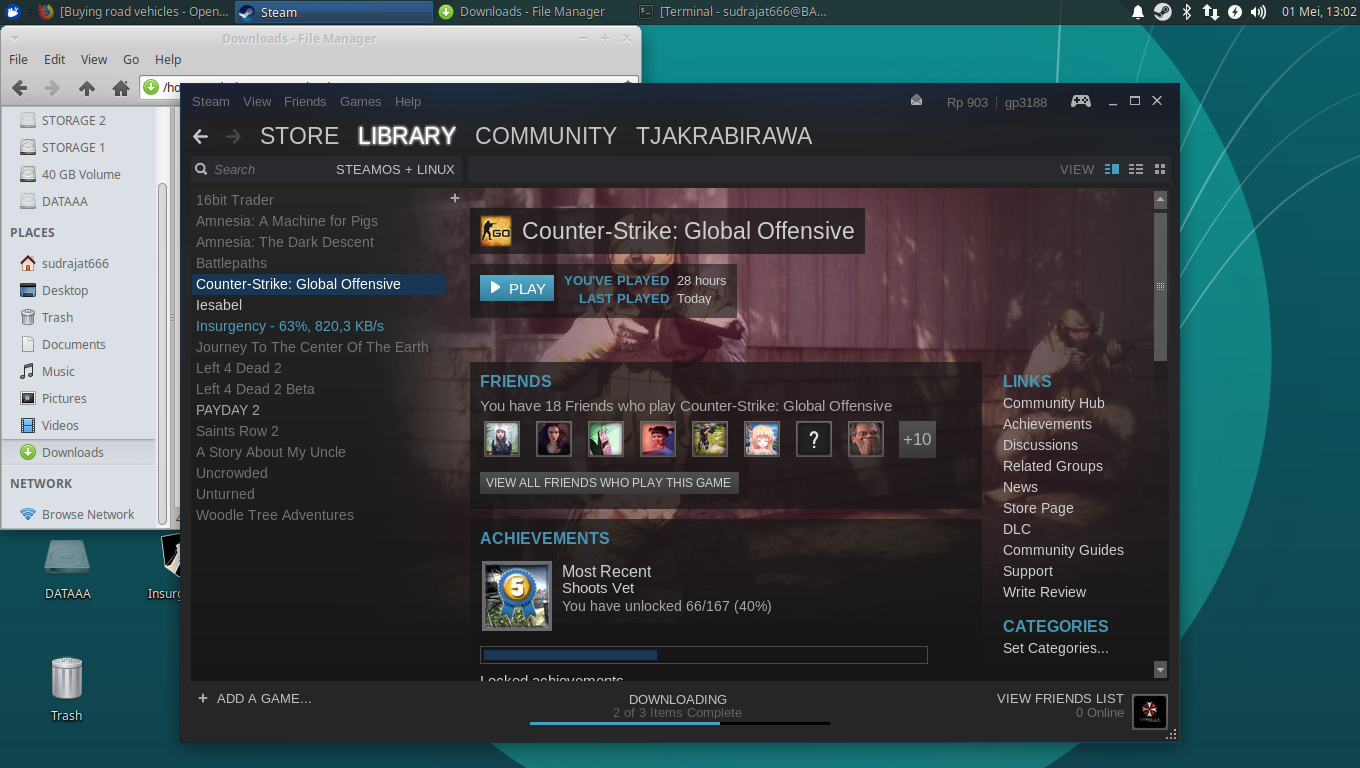Open the Steam menu
The image size is (1360, 768).
point(211,101)
